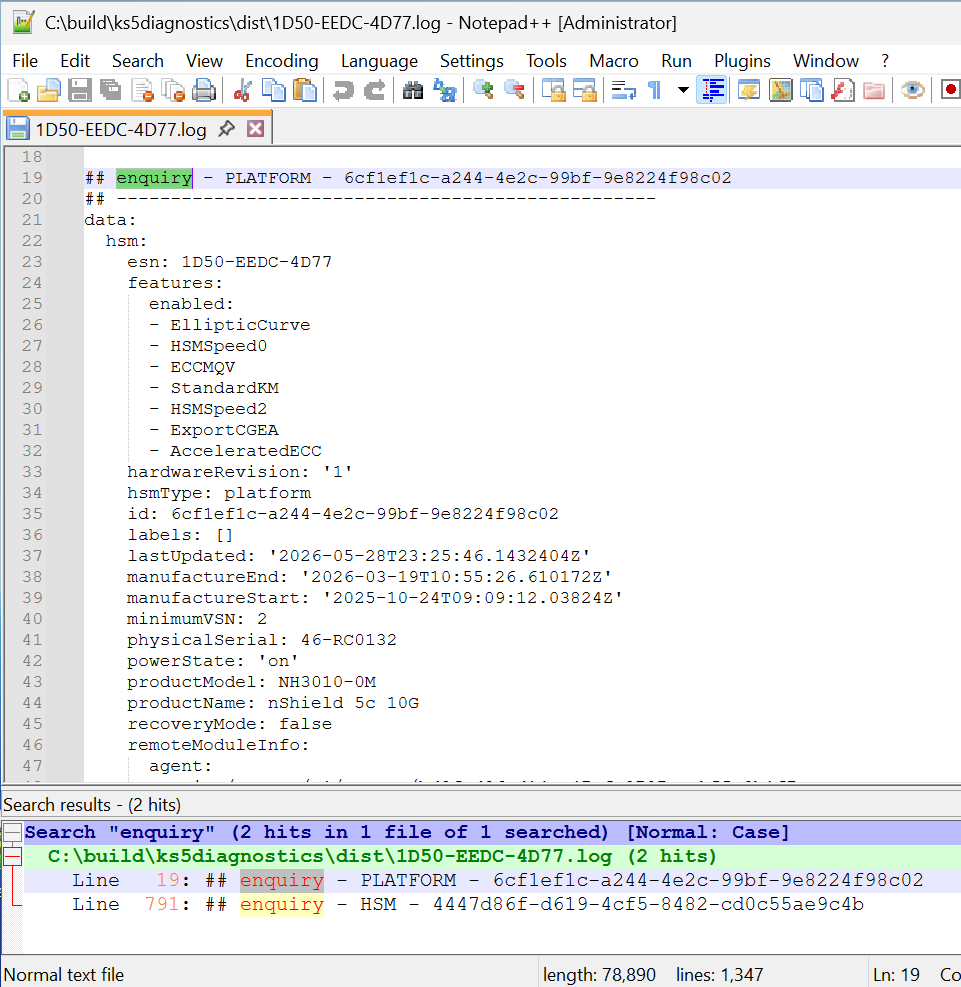961x987 pixels.
Task: Open Find dialog with binoculars icon
Action: pos(413,91)
